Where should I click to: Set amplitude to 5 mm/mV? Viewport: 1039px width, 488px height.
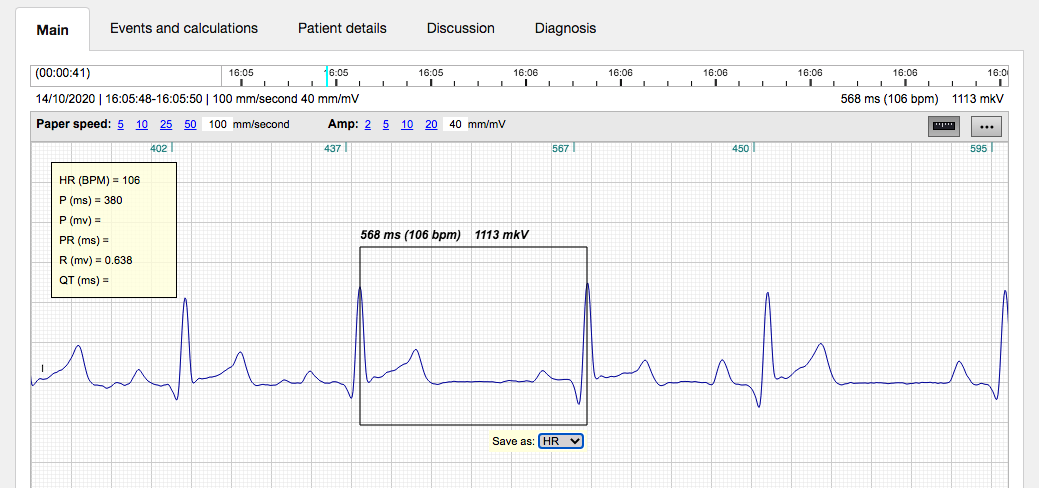[x=386, y=124]
